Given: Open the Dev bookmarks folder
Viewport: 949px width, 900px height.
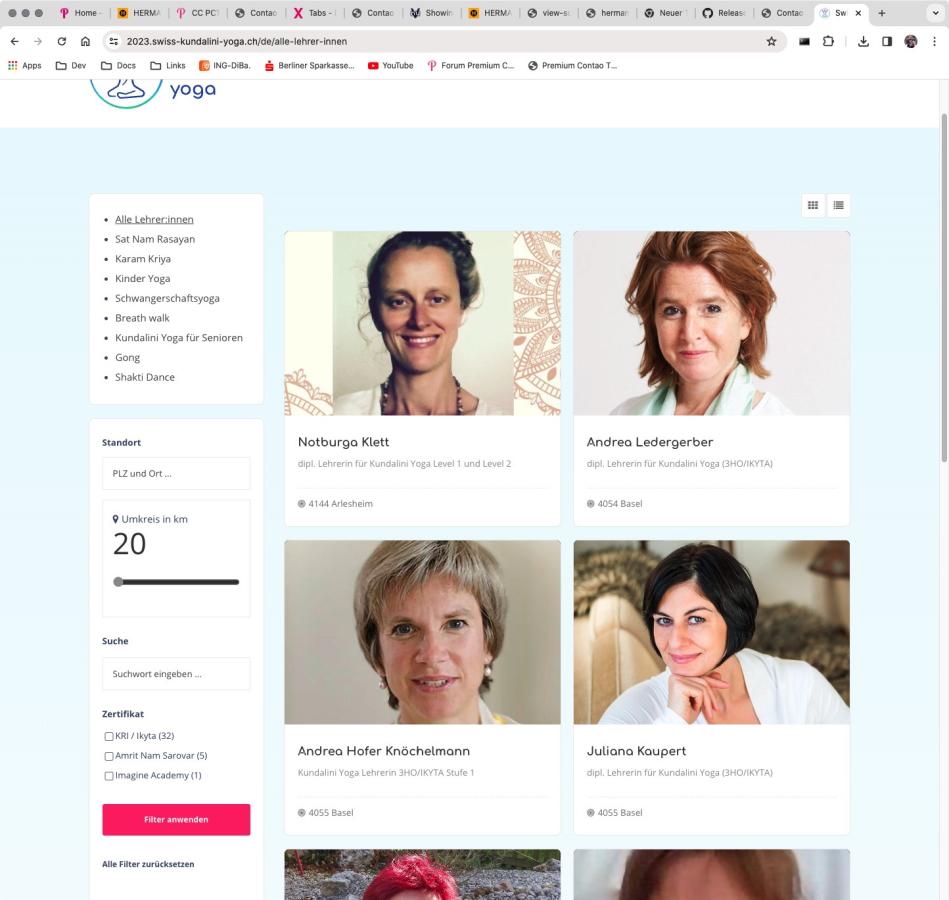Looking at the screenshot, I should tap(71, 65).
